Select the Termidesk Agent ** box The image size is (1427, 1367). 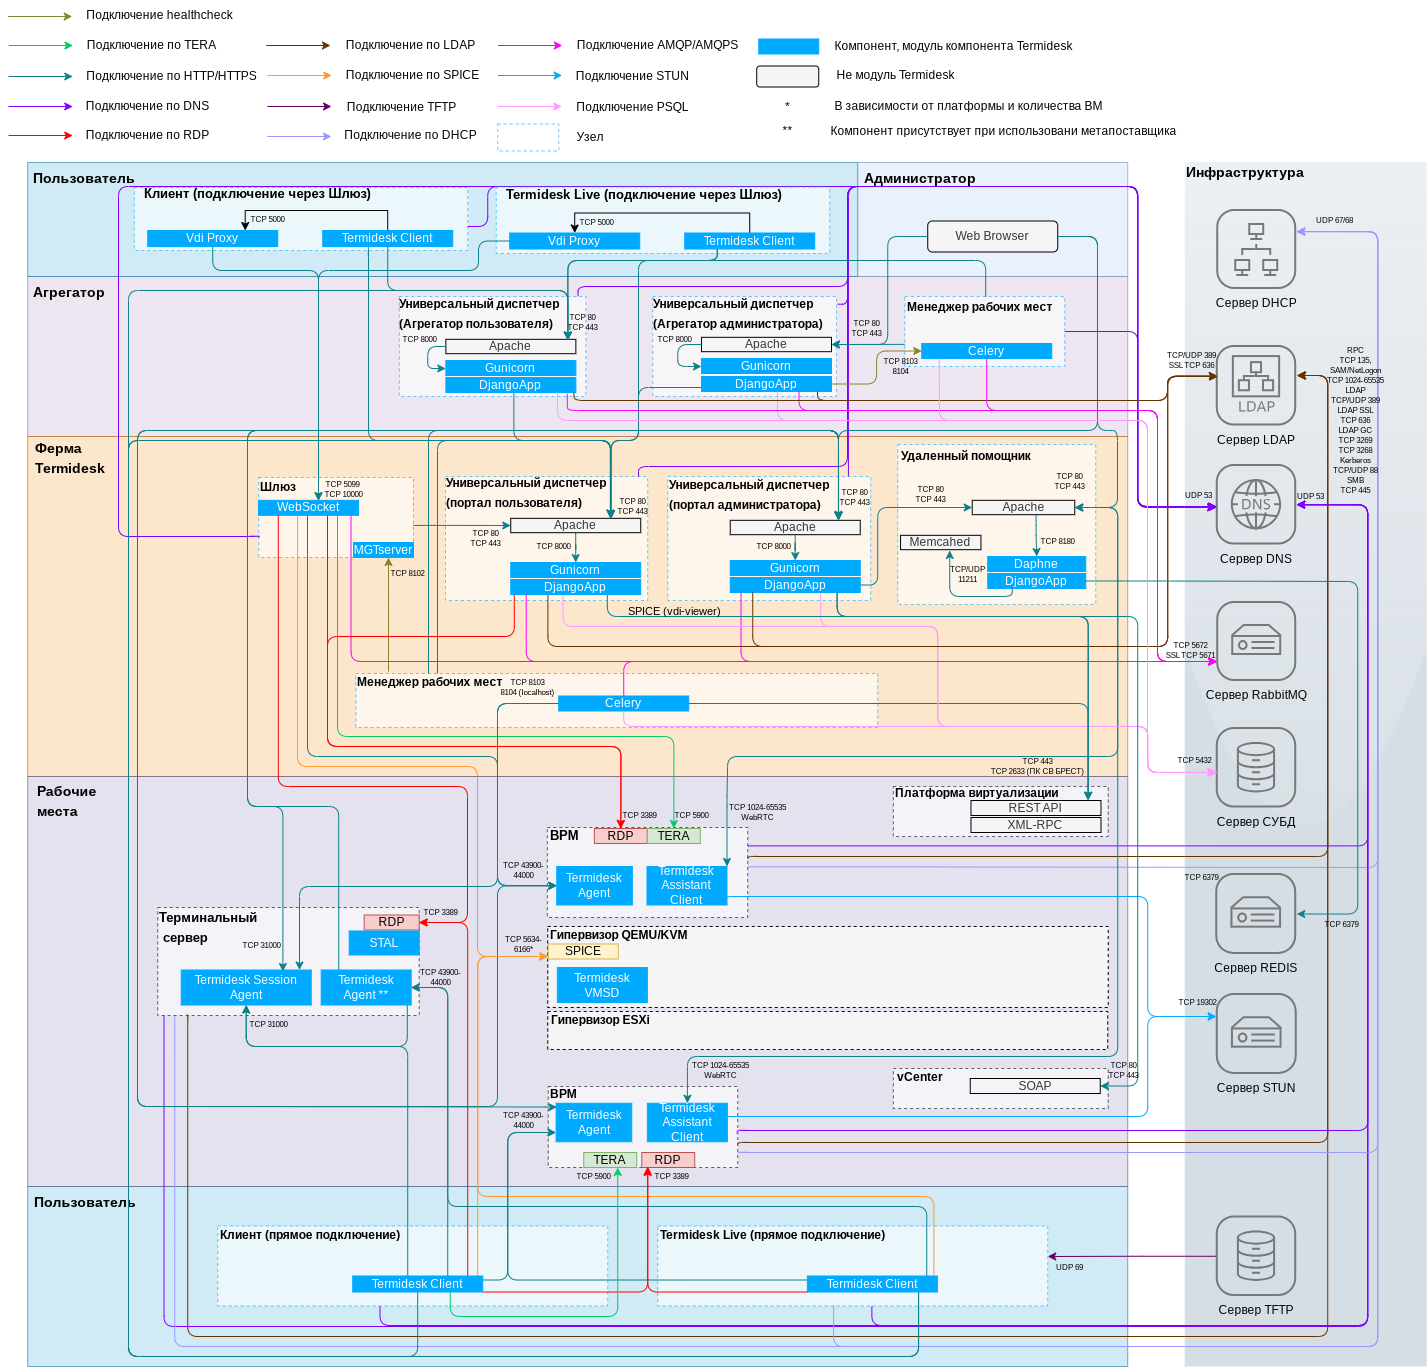click(x=366, y=987)
